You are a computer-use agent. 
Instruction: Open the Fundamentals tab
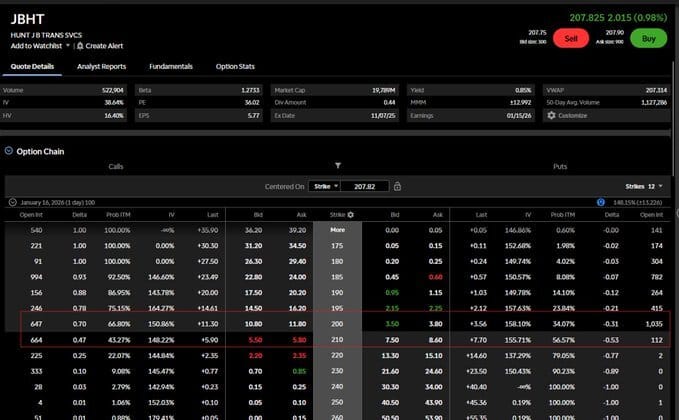[171, 66]
